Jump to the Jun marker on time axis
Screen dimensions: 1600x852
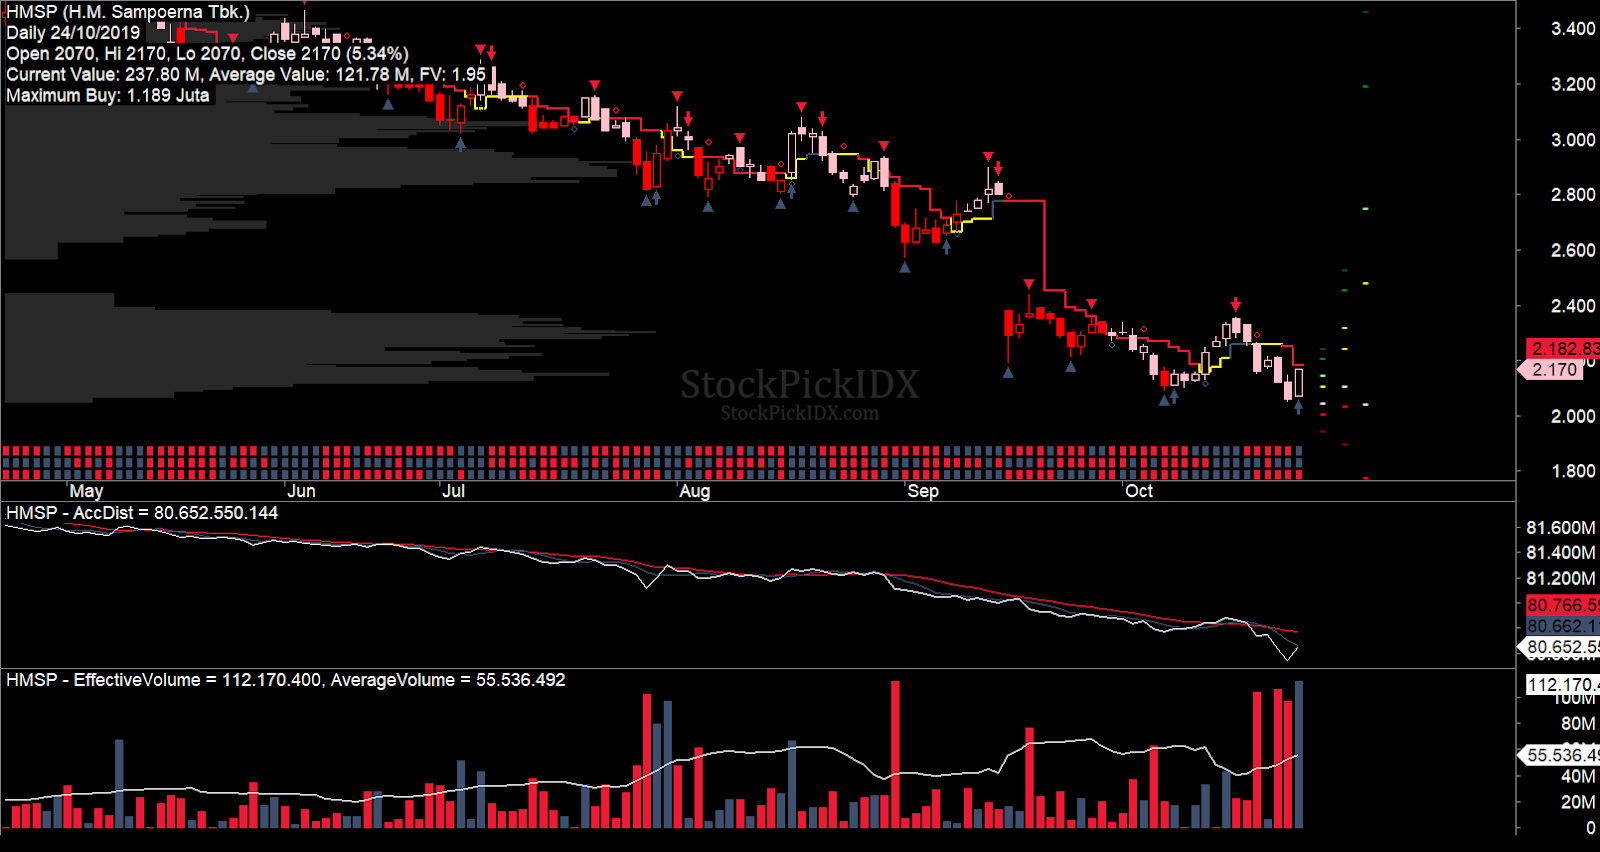point(301,491)
